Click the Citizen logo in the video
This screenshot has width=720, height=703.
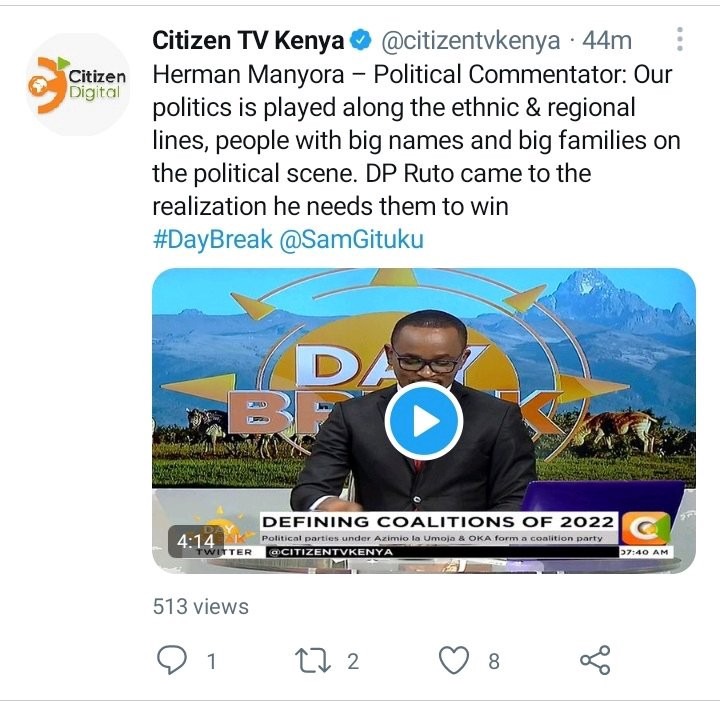click(x=646, y=528)
